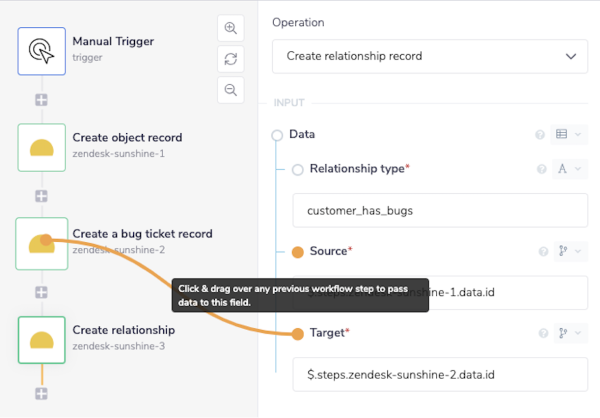Select the Create a bug ticket record step
Image resolution: width=600 pixels, height=418 pixels.
41,243
